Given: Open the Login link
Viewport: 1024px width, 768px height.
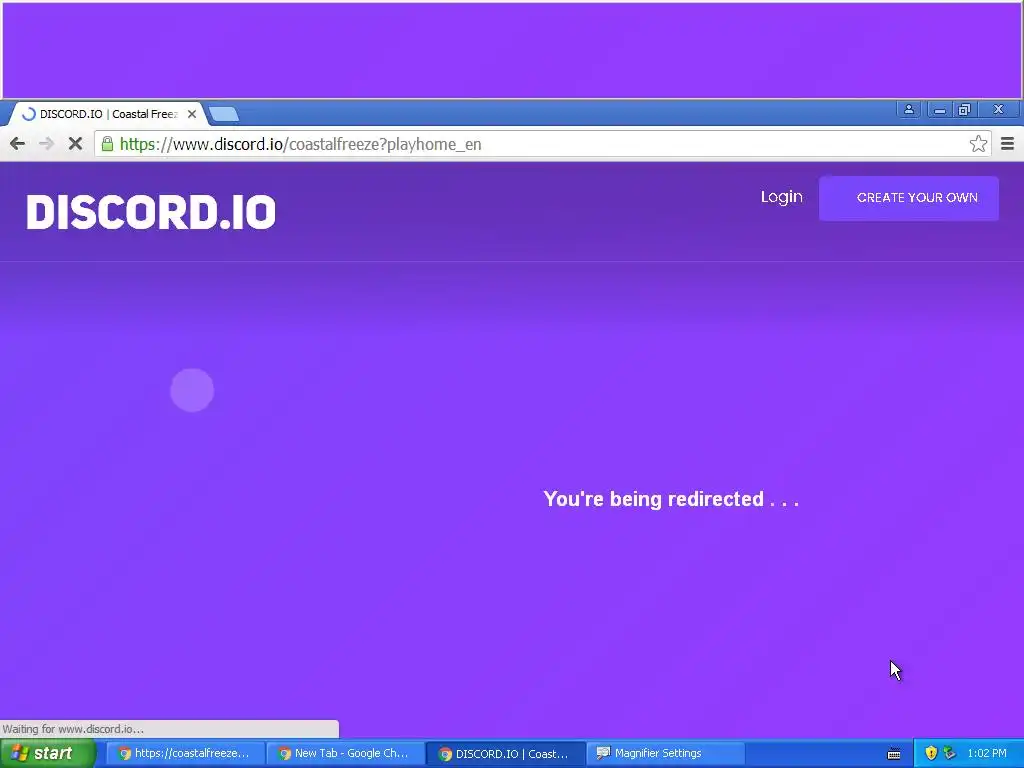Looking at the screenshot, I should [782, 197].
